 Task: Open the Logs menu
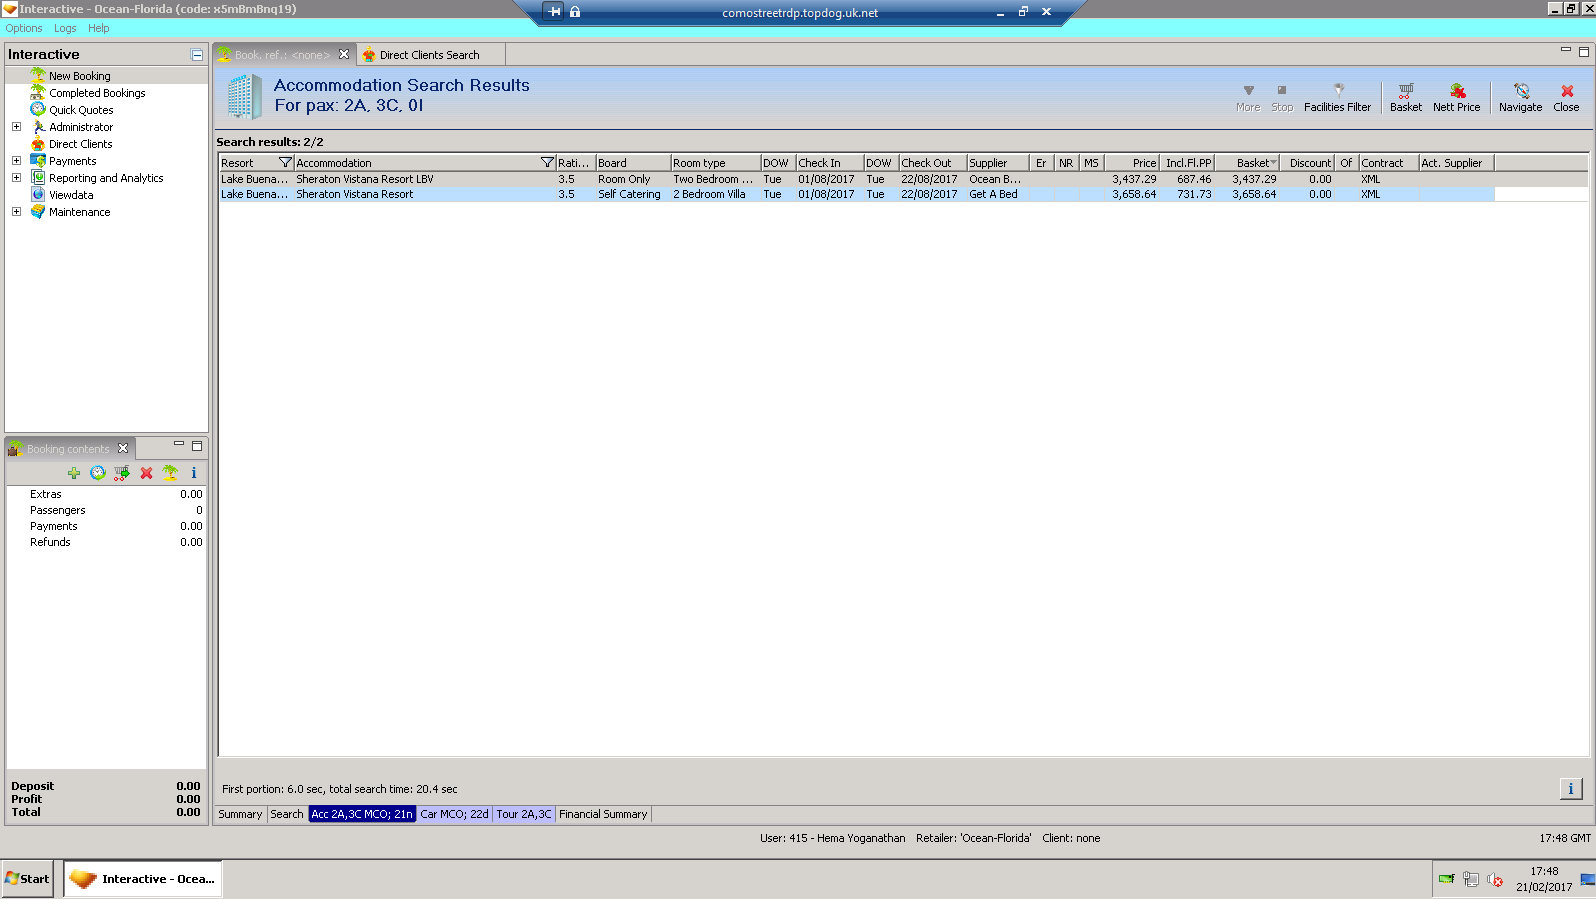click(65, 28)
